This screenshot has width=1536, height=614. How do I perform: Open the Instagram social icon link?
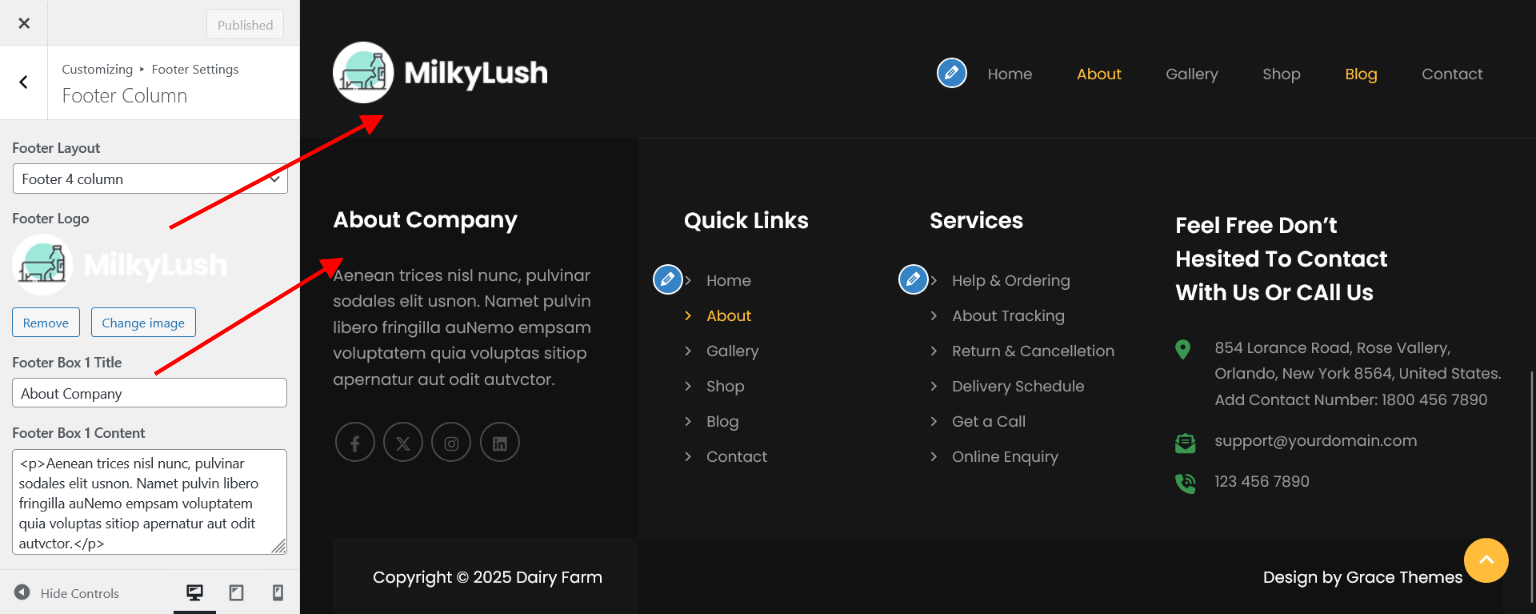pyautogui.click(x=451, y=442)
